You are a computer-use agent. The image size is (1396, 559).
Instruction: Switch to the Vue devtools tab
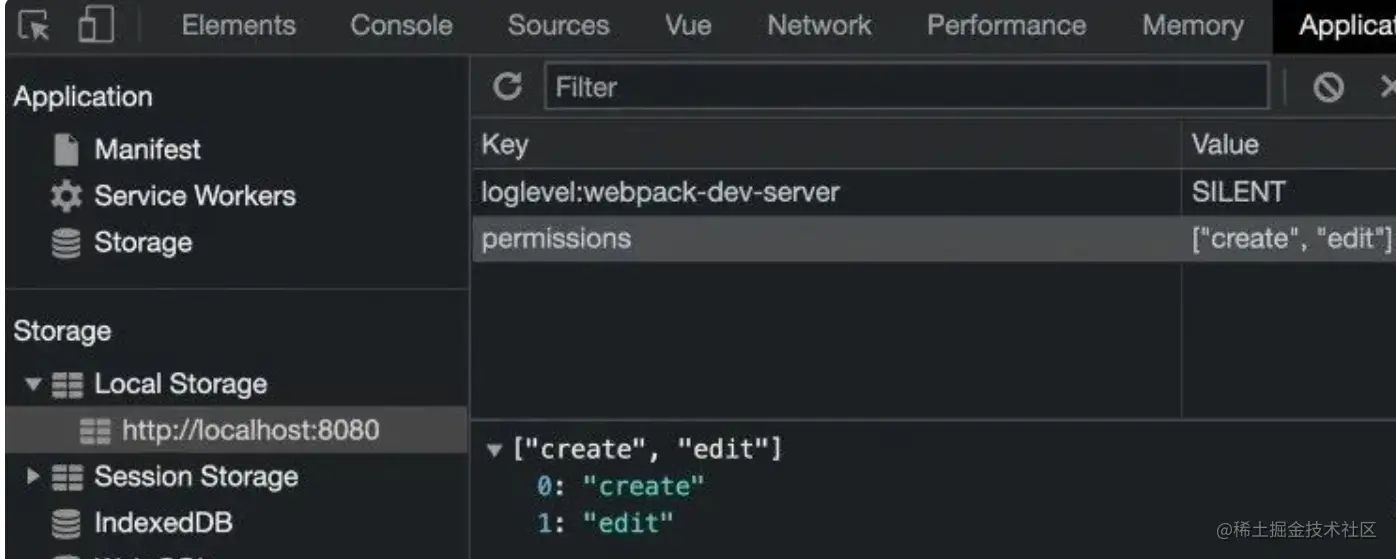point(688,25)
